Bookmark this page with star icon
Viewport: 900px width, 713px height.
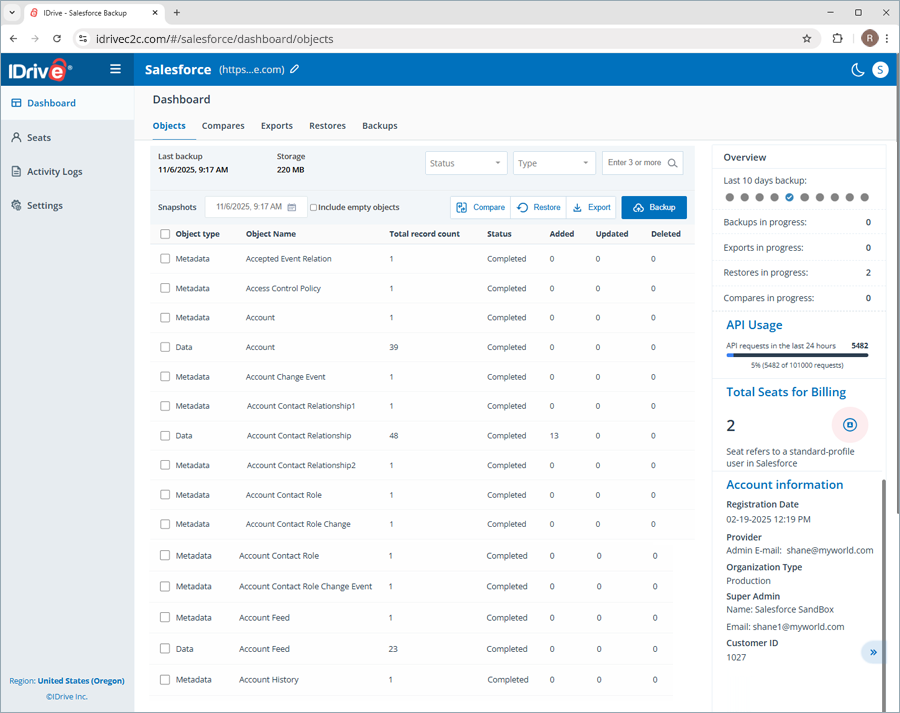(806, 38)
